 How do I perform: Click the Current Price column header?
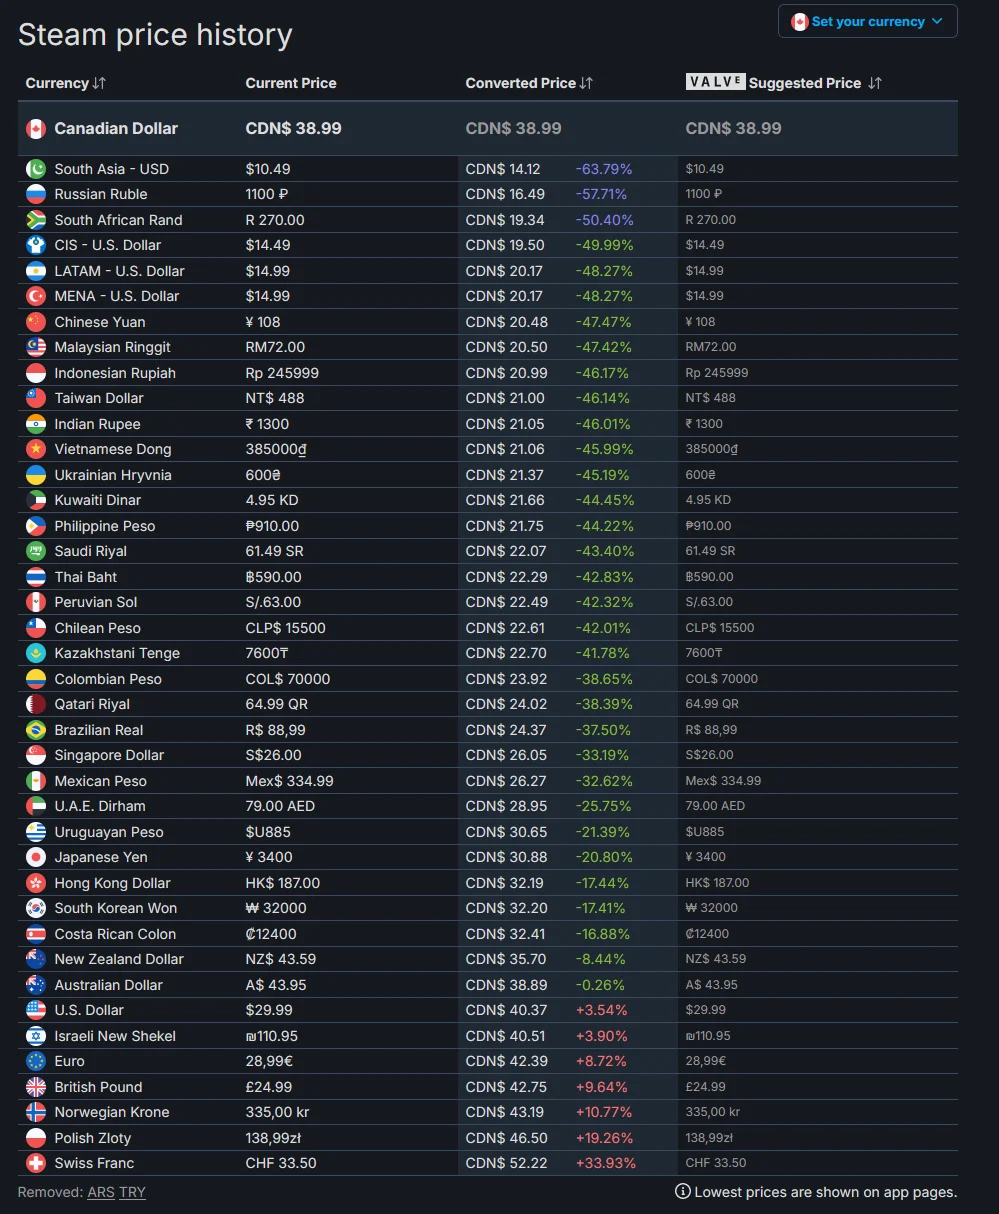point(291,83)
